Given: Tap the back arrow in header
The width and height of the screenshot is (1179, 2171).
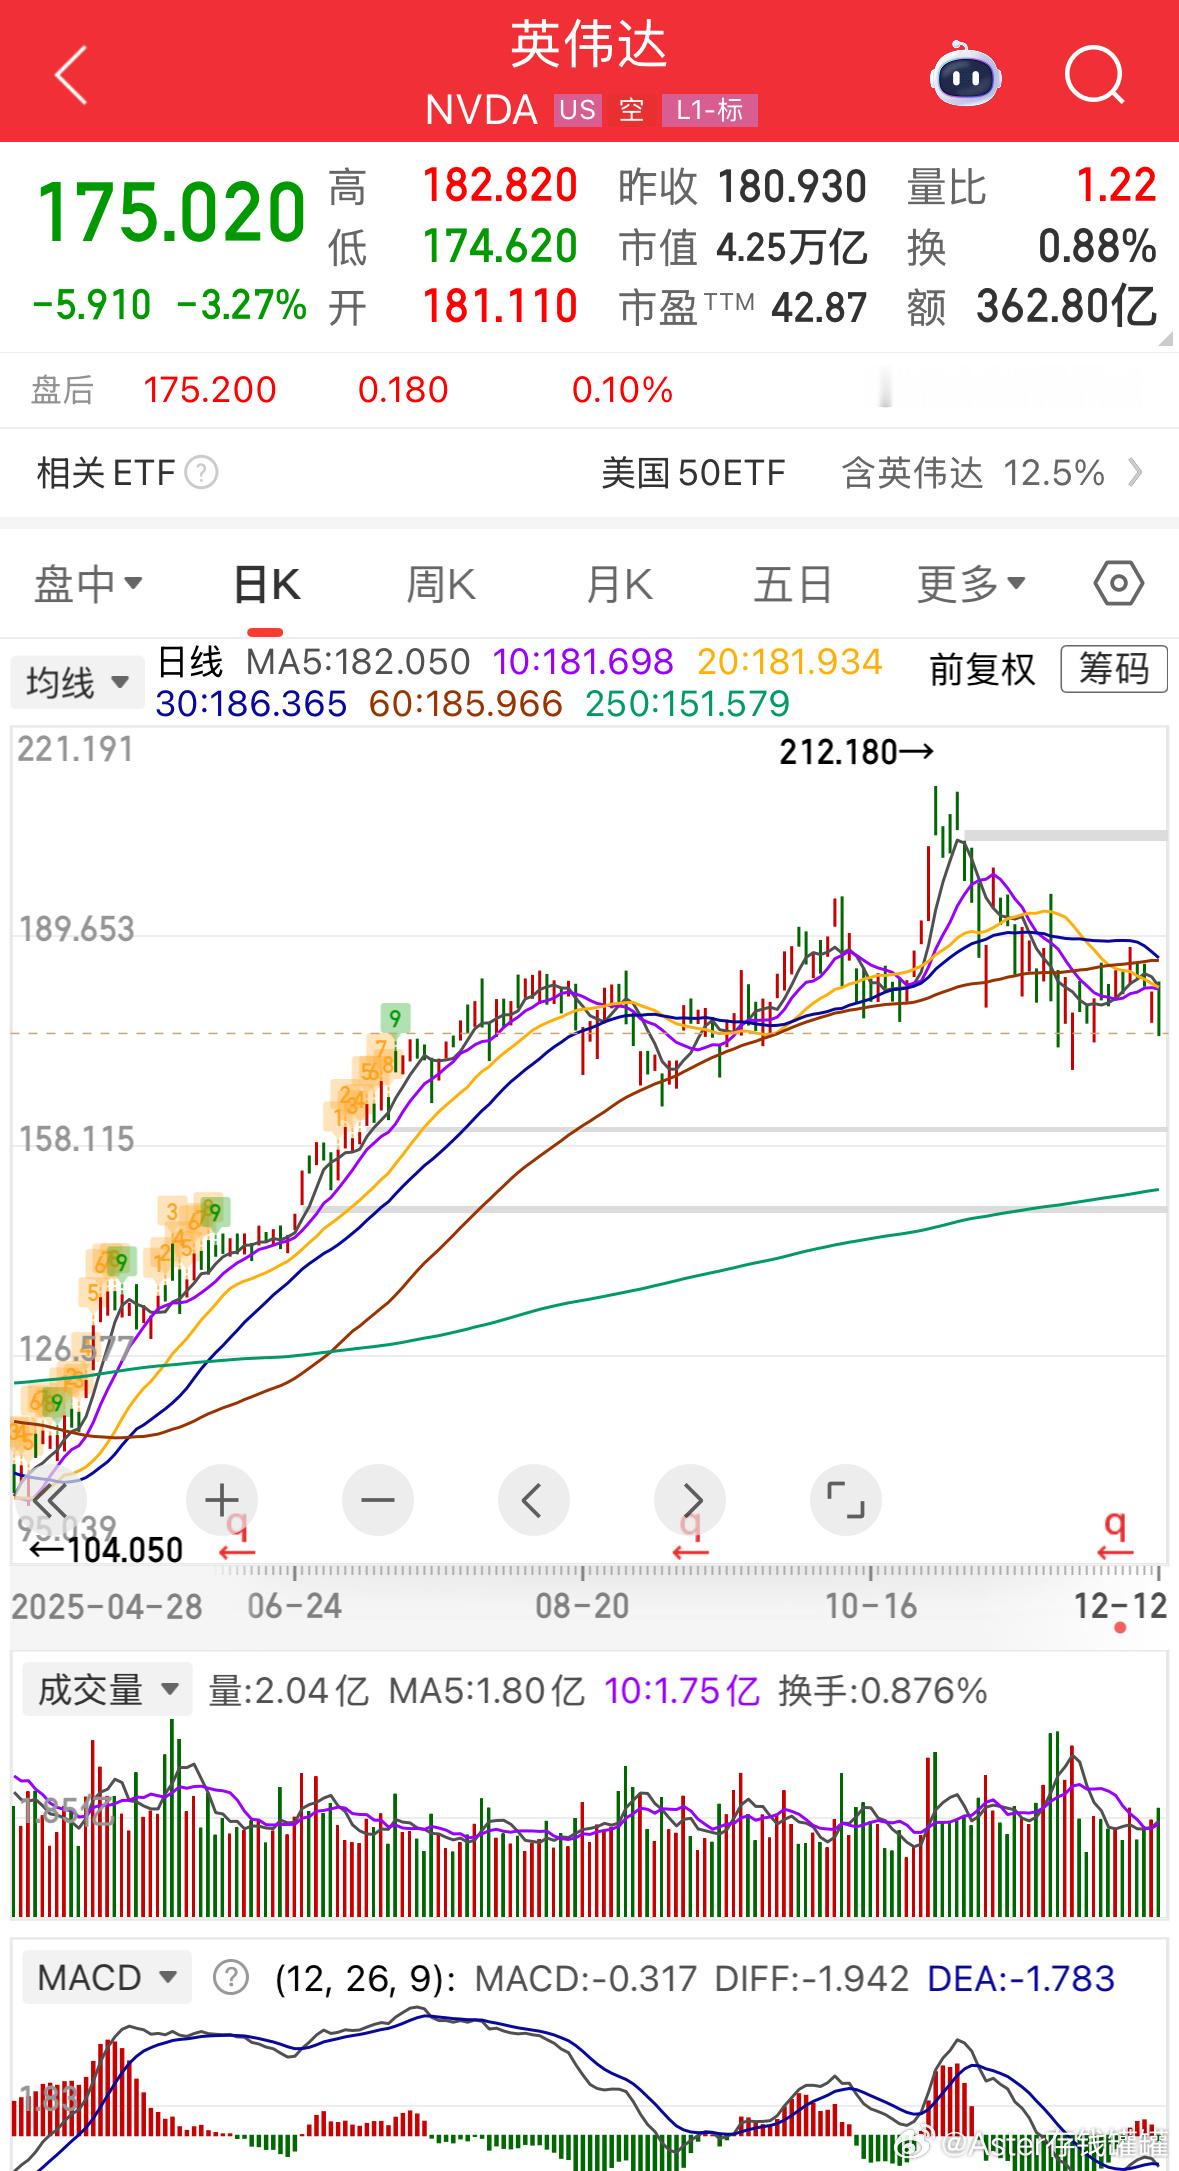Looking at the screenshot, I should tap(71, 74).
